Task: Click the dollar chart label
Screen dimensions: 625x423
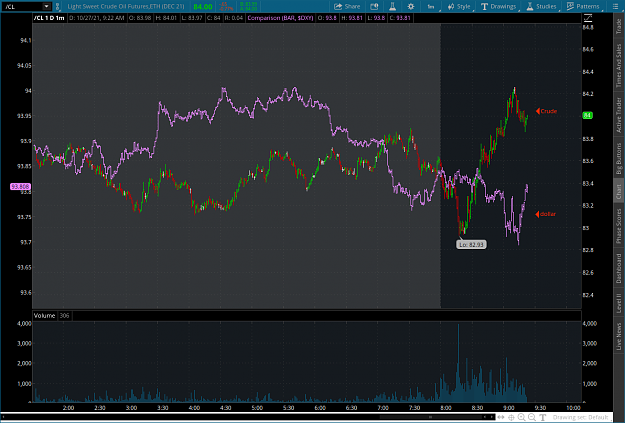Action: (548, 214)
